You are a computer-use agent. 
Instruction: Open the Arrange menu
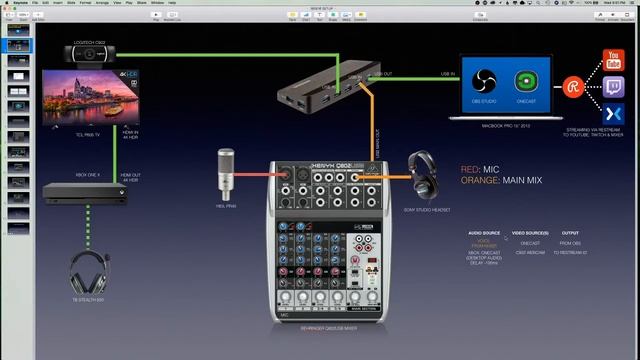[102, 2]
